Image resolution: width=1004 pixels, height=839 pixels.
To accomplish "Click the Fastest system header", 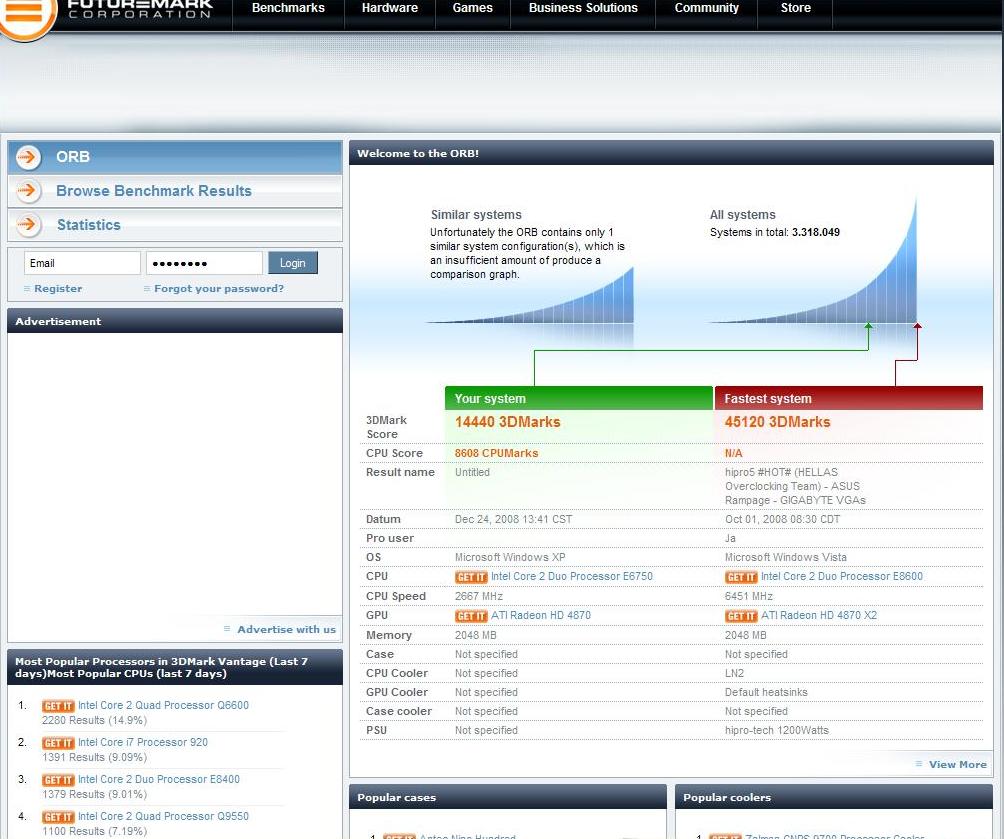I will (848, 398).
